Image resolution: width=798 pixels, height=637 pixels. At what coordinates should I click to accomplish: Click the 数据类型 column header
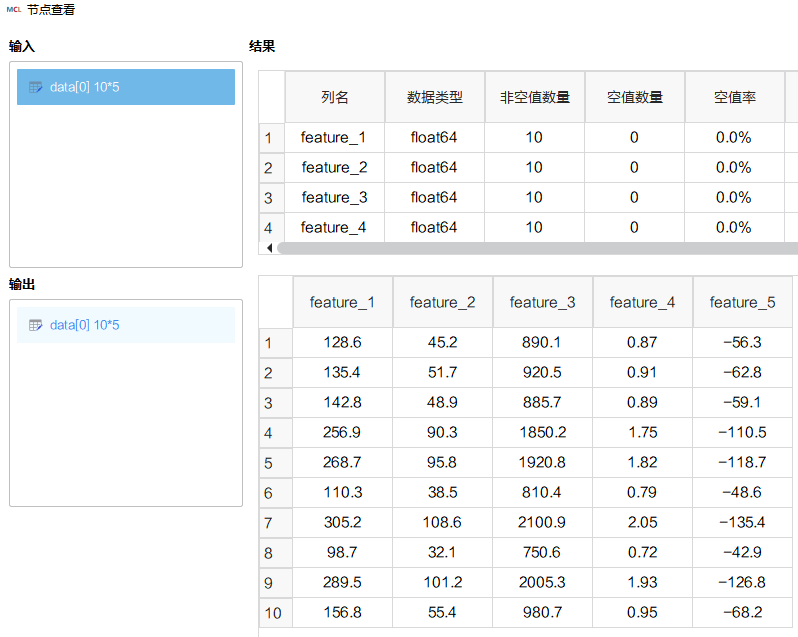435,97
